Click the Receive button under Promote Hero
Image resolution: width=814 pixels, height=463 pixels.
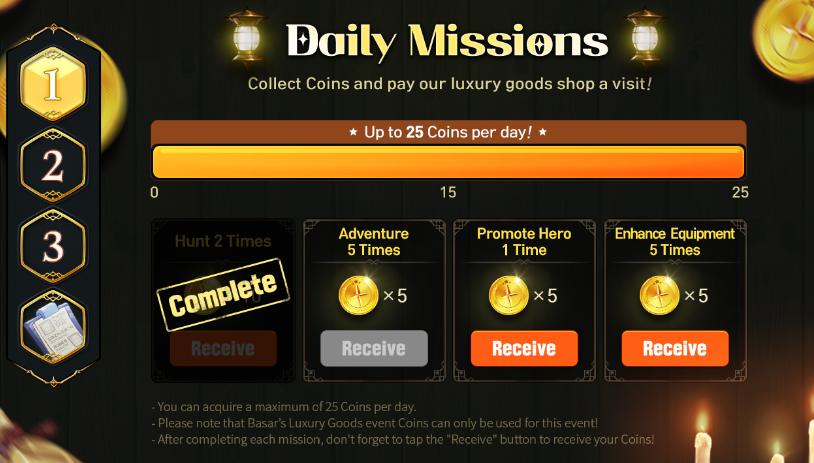(524, 348)
